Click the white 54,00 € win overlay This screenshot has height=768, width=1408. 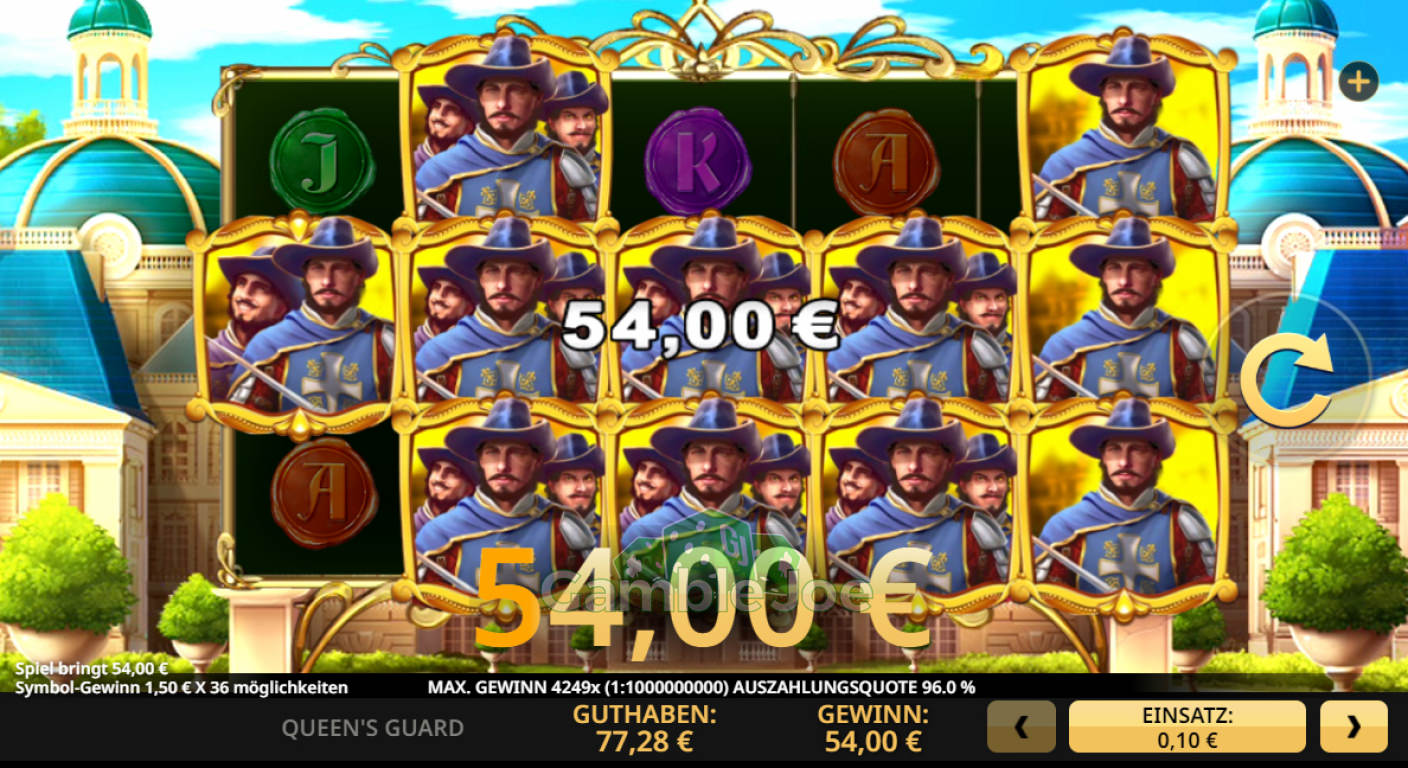point(701,325)
